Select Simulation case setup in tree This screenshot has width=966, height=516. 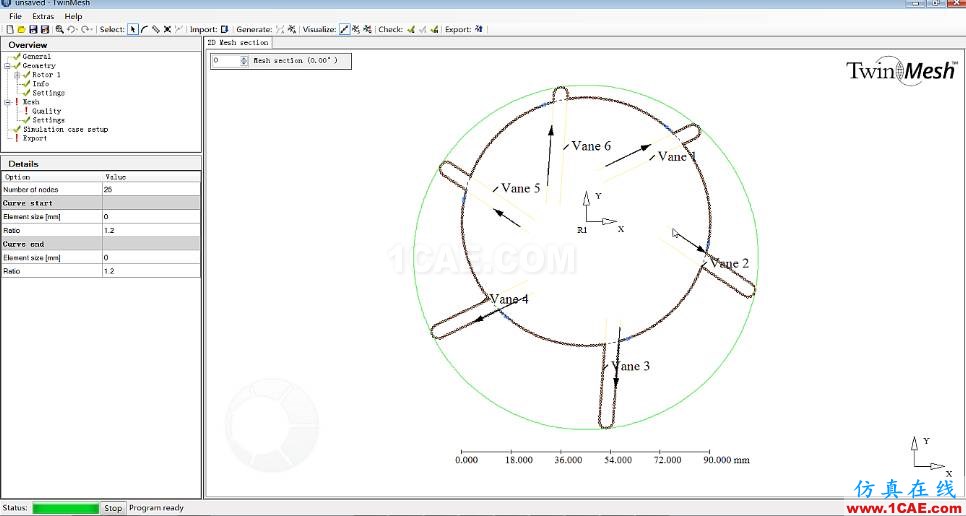click(x=65, y=129)
